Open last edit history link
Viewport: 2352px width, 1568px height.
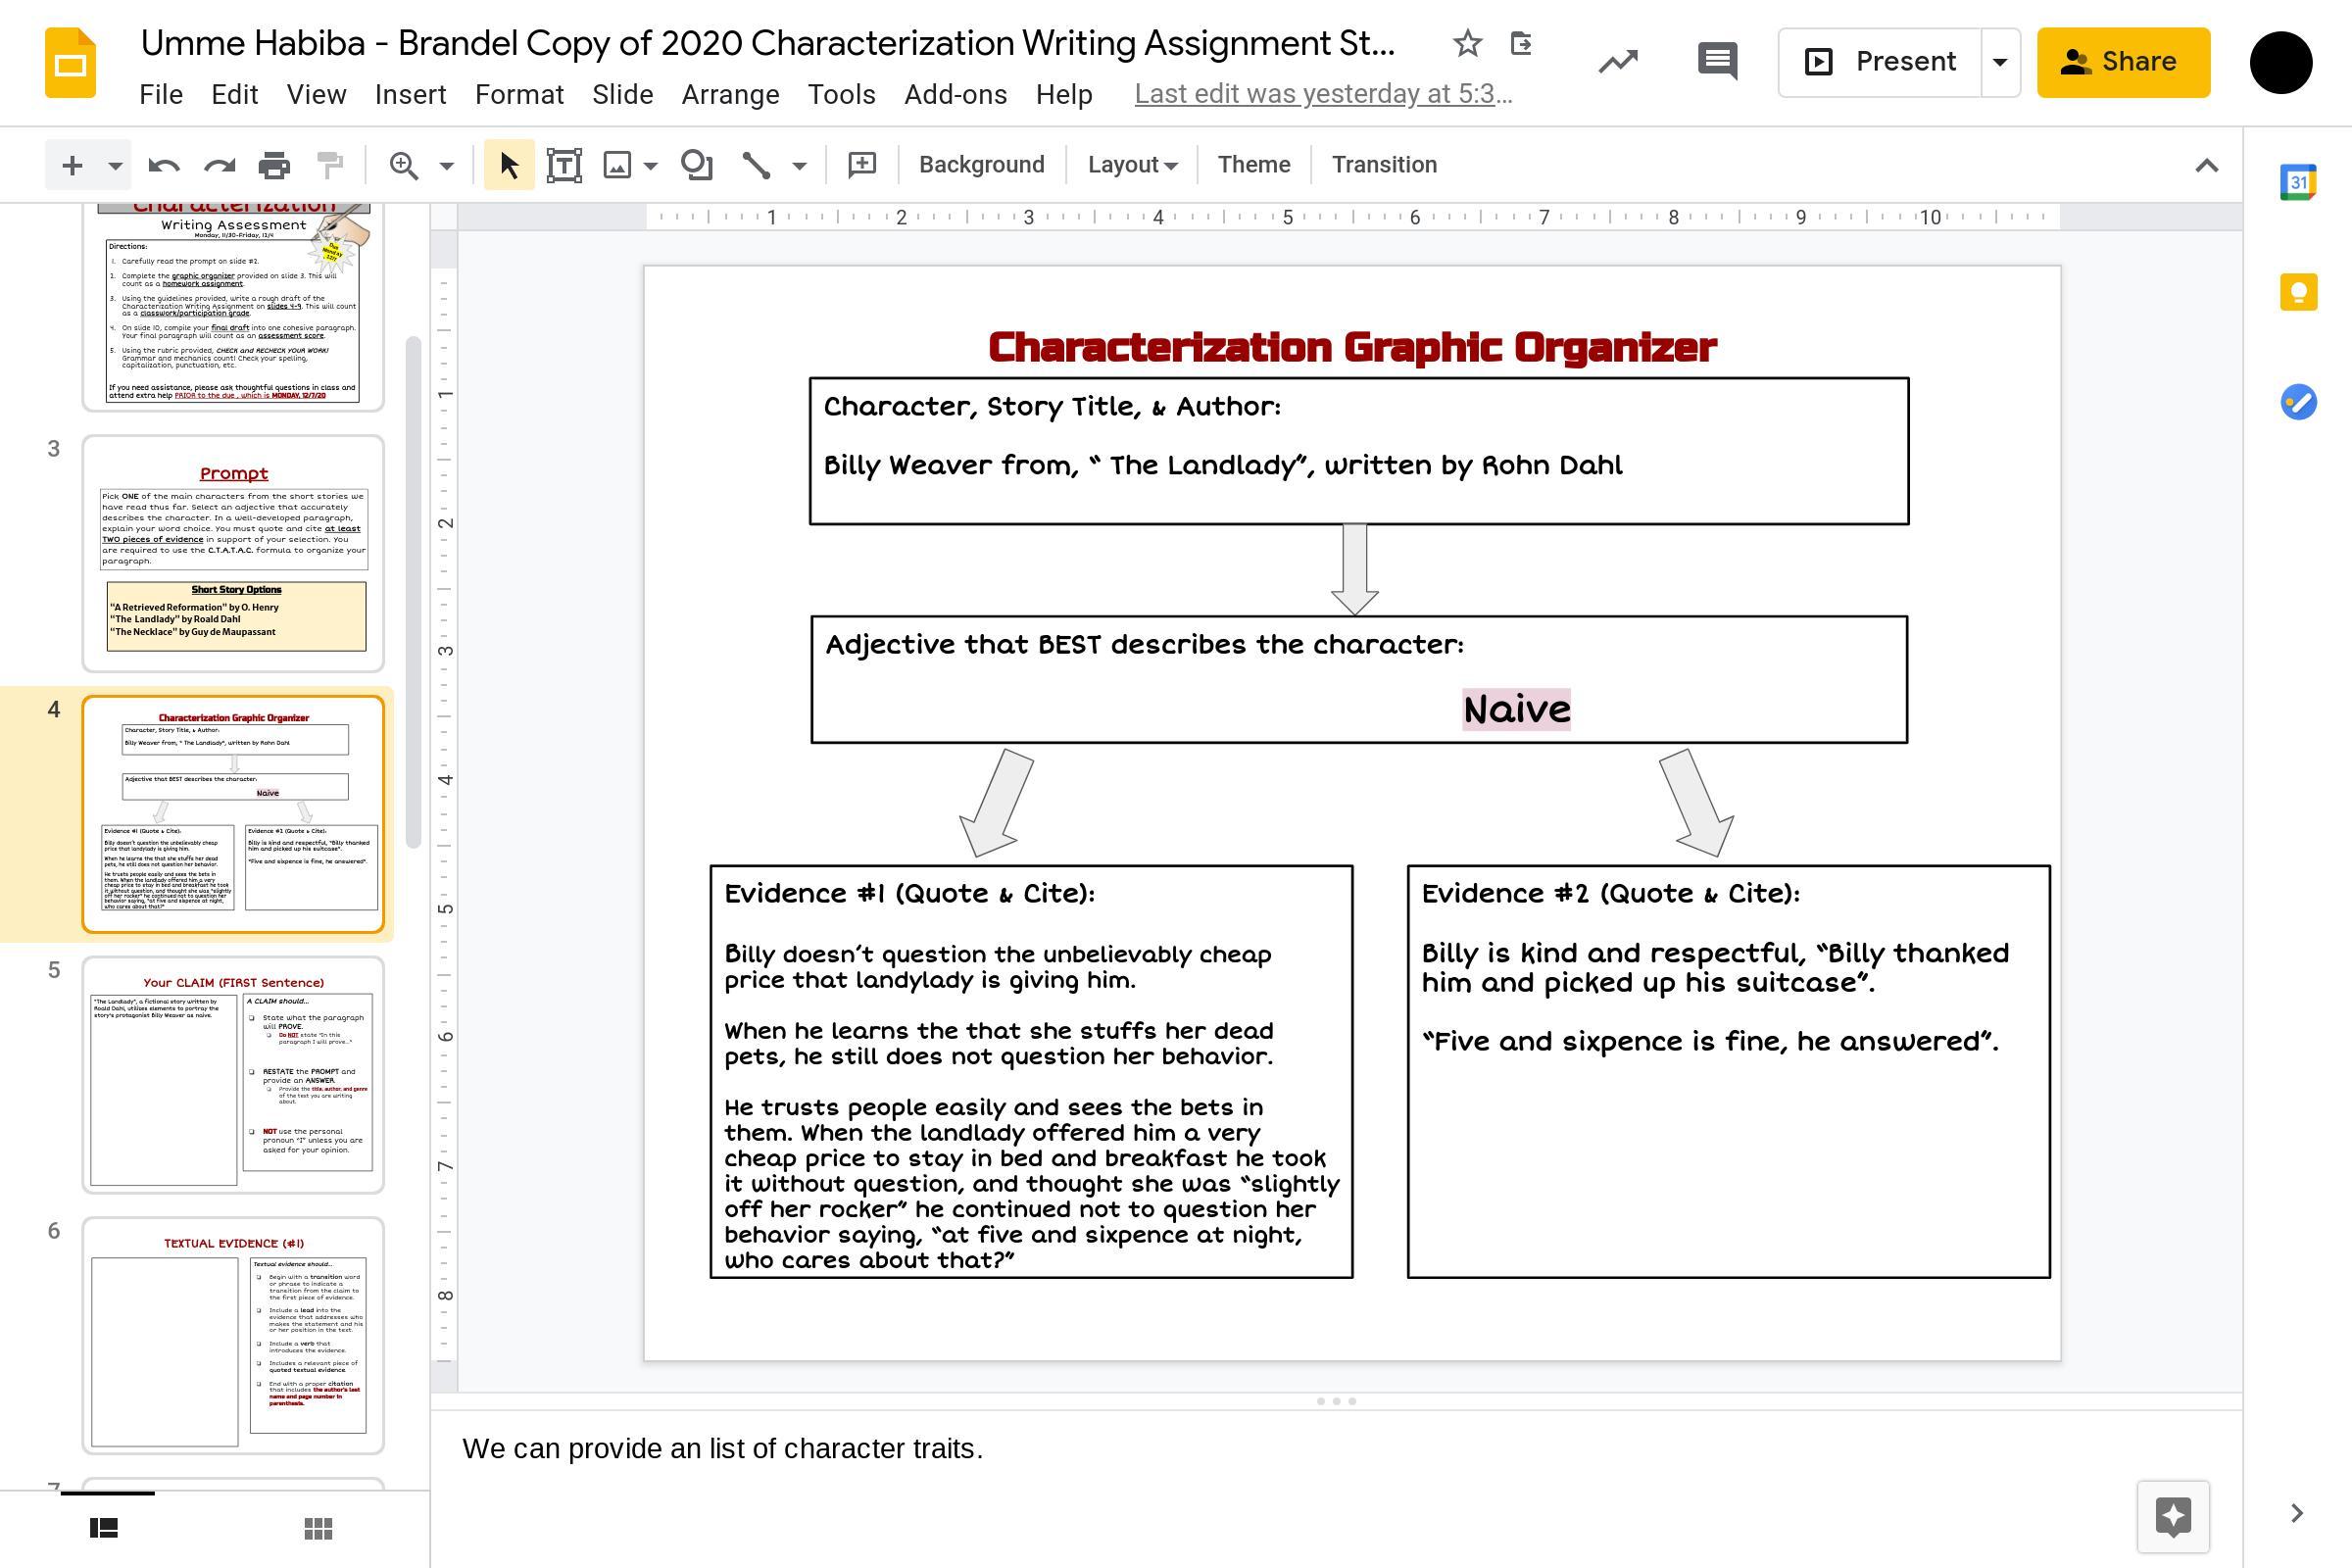point(1322,94)
